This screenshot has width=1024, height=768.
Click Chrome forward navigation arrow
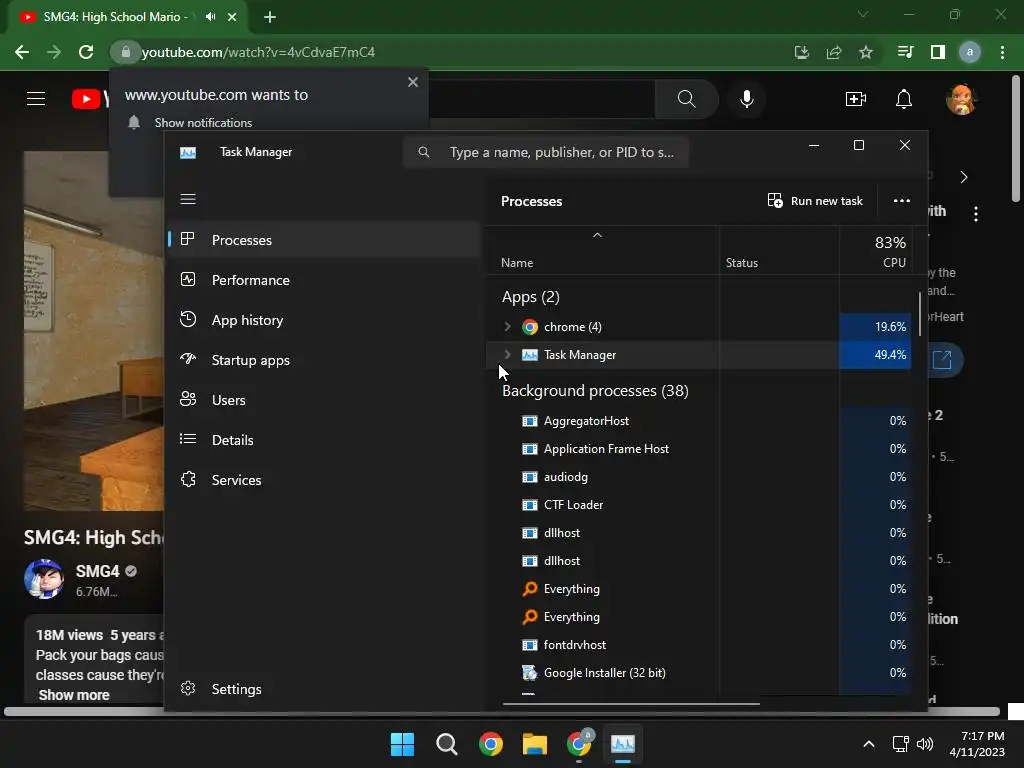(54, 52)
